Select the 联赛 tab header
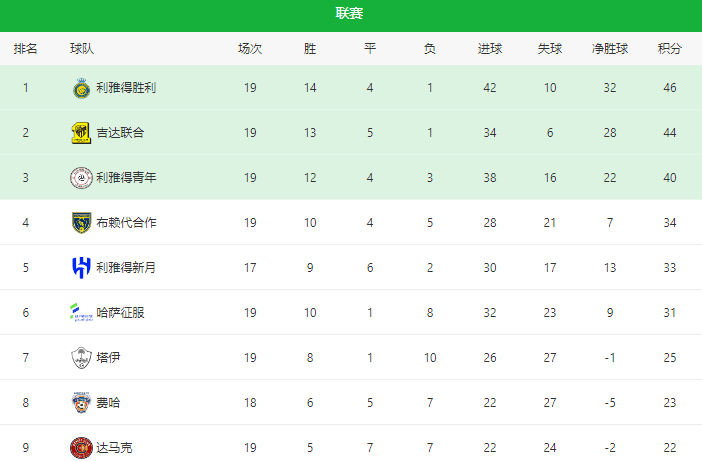The height and width of the screenshot is (461, 703). coord(349,13)
